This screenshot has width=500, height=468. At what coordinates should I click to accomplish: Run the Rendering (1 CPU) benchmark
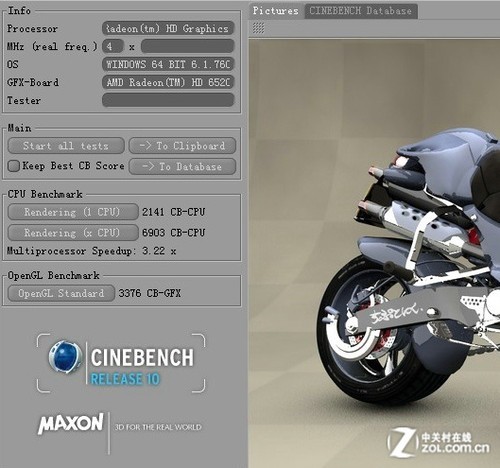tap(73, 212)
